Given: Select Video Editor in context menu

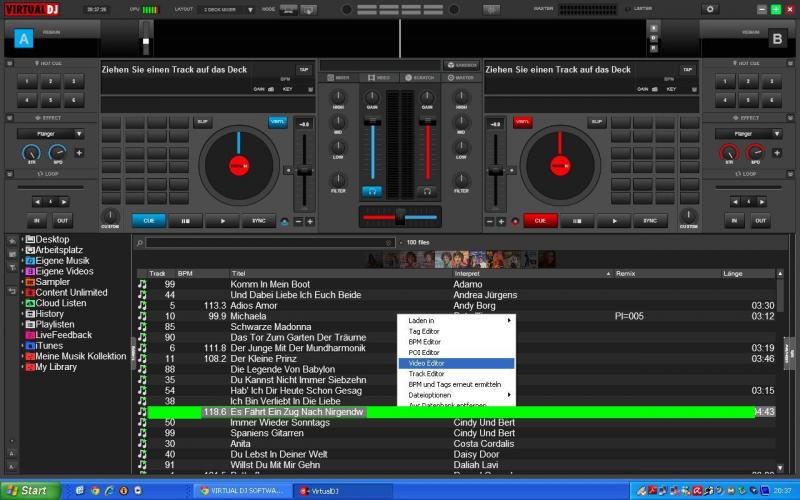Looking at the screenshot, I should click(x=457, y=363).
